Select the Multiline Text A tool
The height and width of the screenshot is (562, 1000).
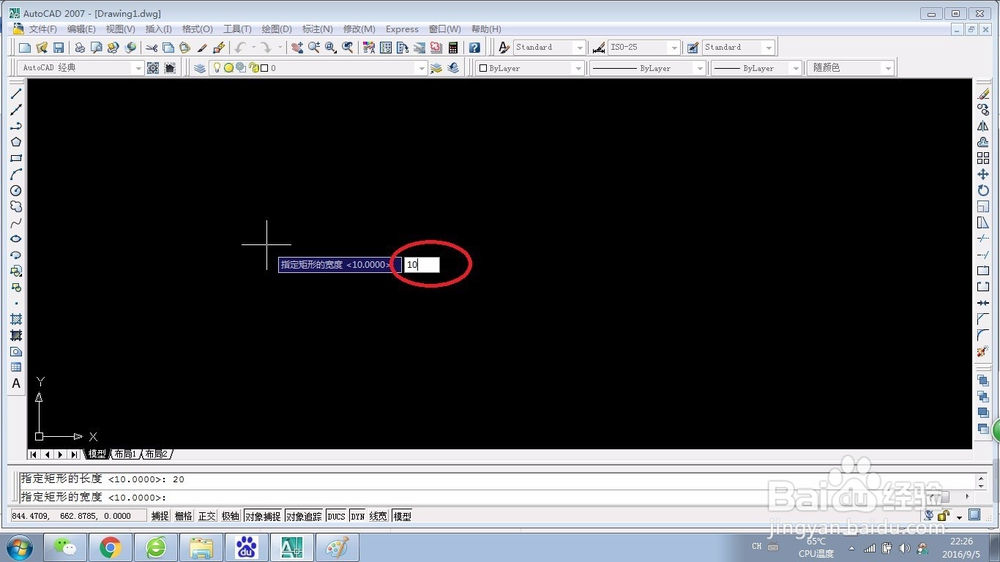click(16, 383)
